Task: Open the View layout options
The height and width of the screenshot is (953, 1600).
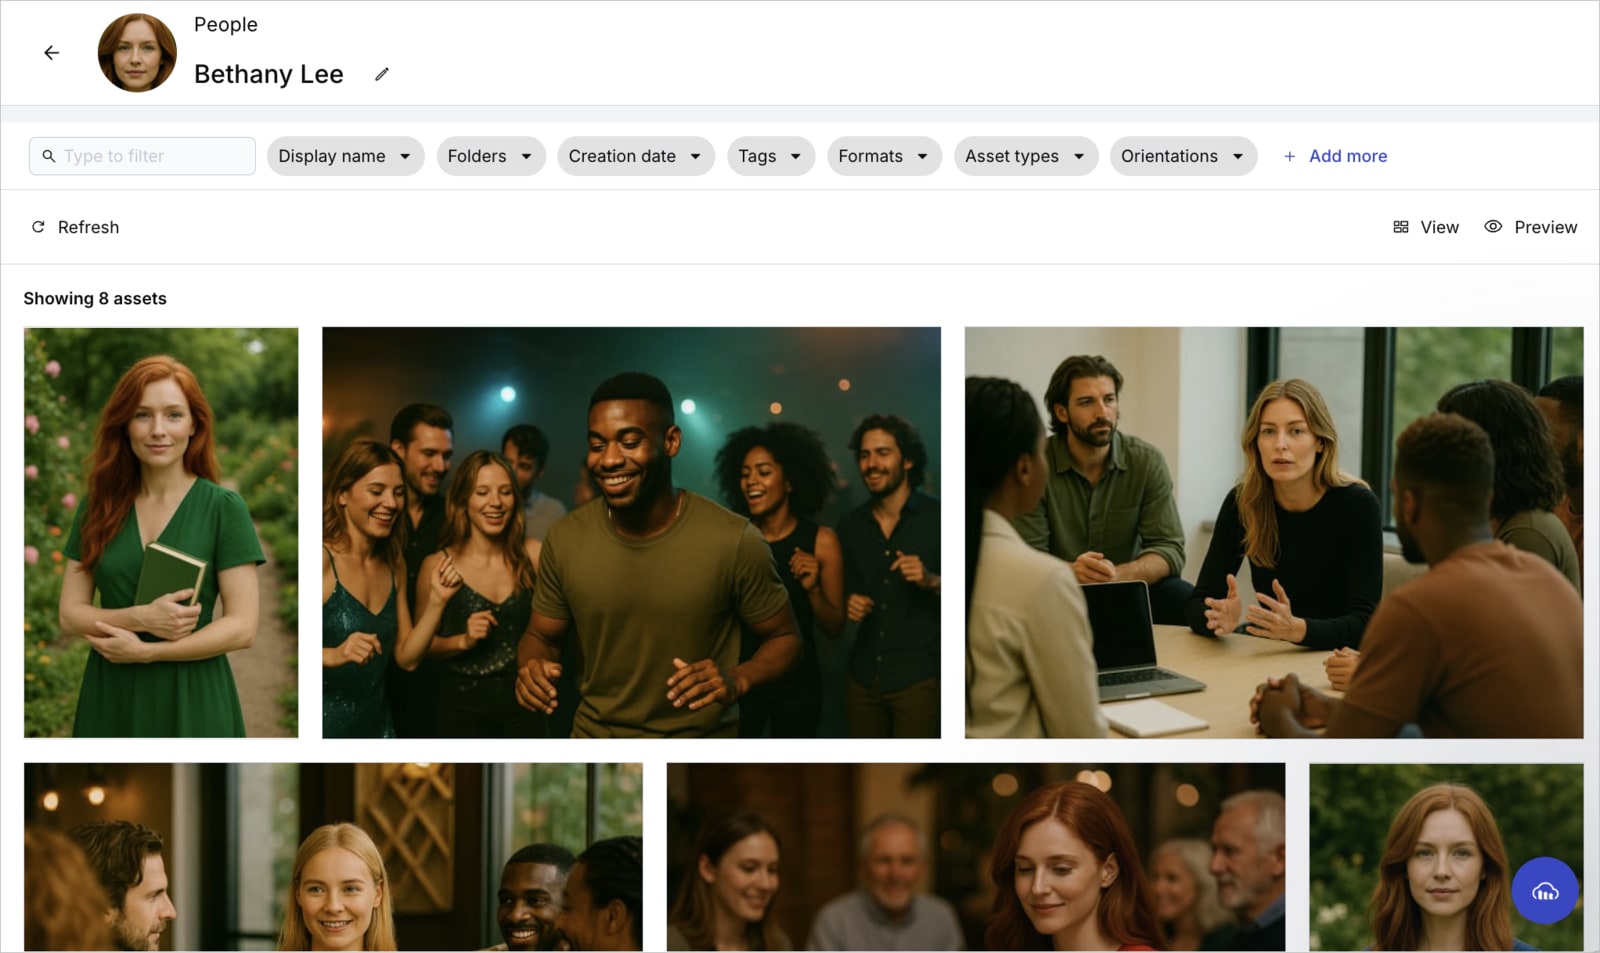Action: tap(1426, 227)
